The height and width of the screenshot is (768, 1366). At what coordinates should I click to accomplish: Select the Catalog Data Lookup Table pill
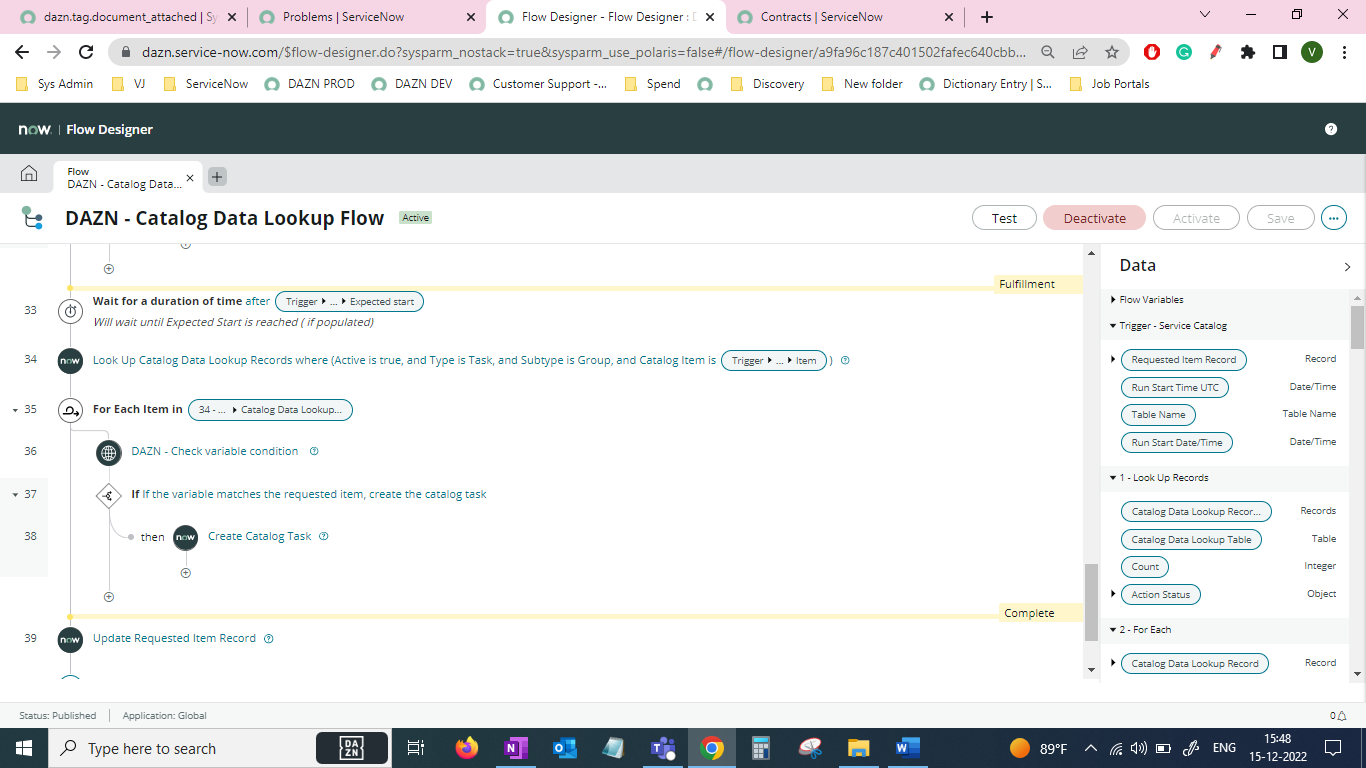(x=1191, y=539)
